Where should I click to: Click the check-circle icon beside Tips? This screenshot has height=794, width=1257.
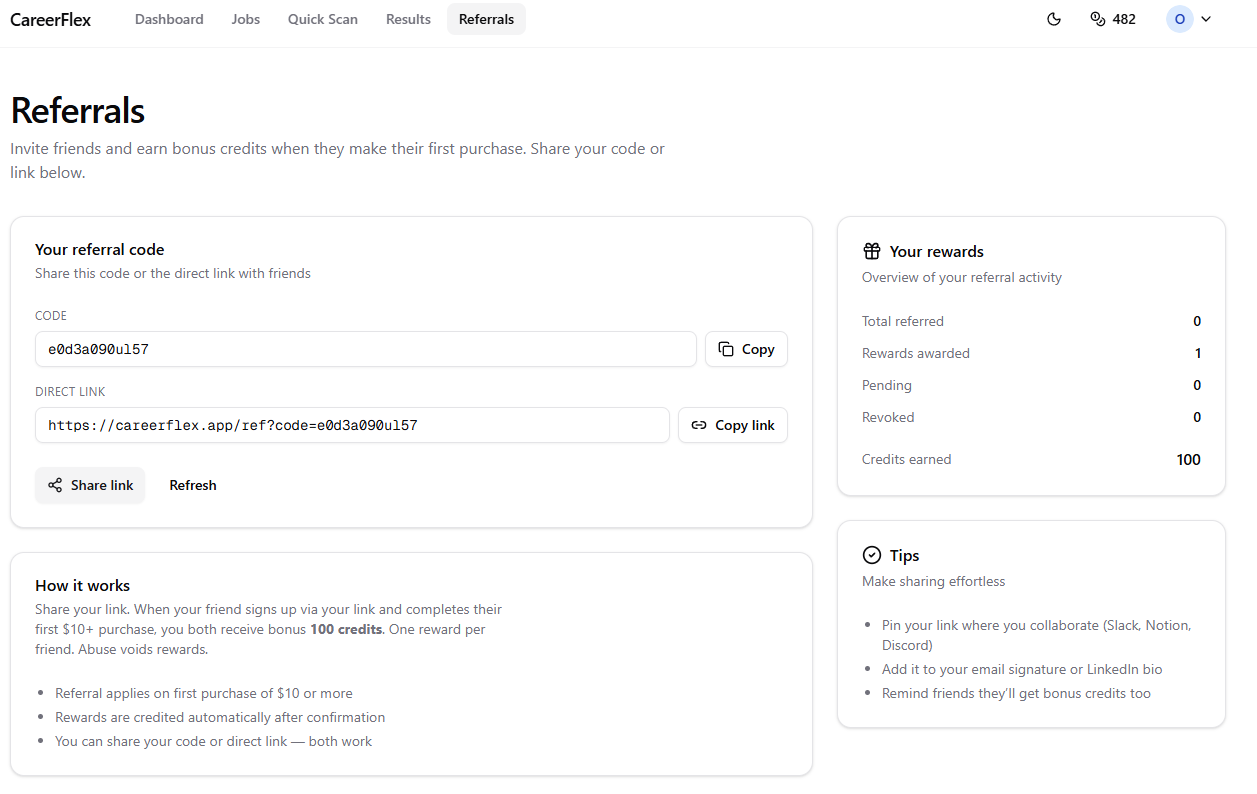(x=872, y=555)
